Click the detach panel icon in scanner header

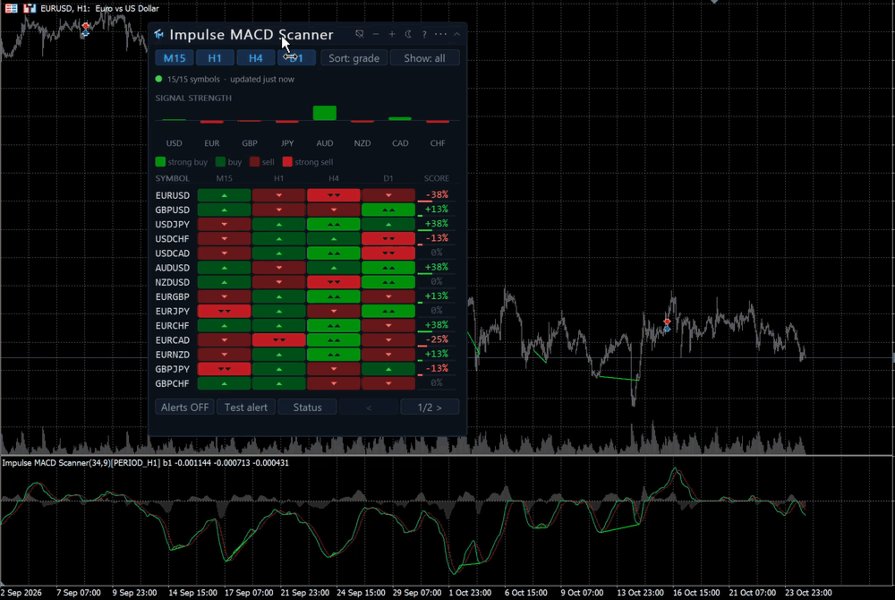coord(360,34)
